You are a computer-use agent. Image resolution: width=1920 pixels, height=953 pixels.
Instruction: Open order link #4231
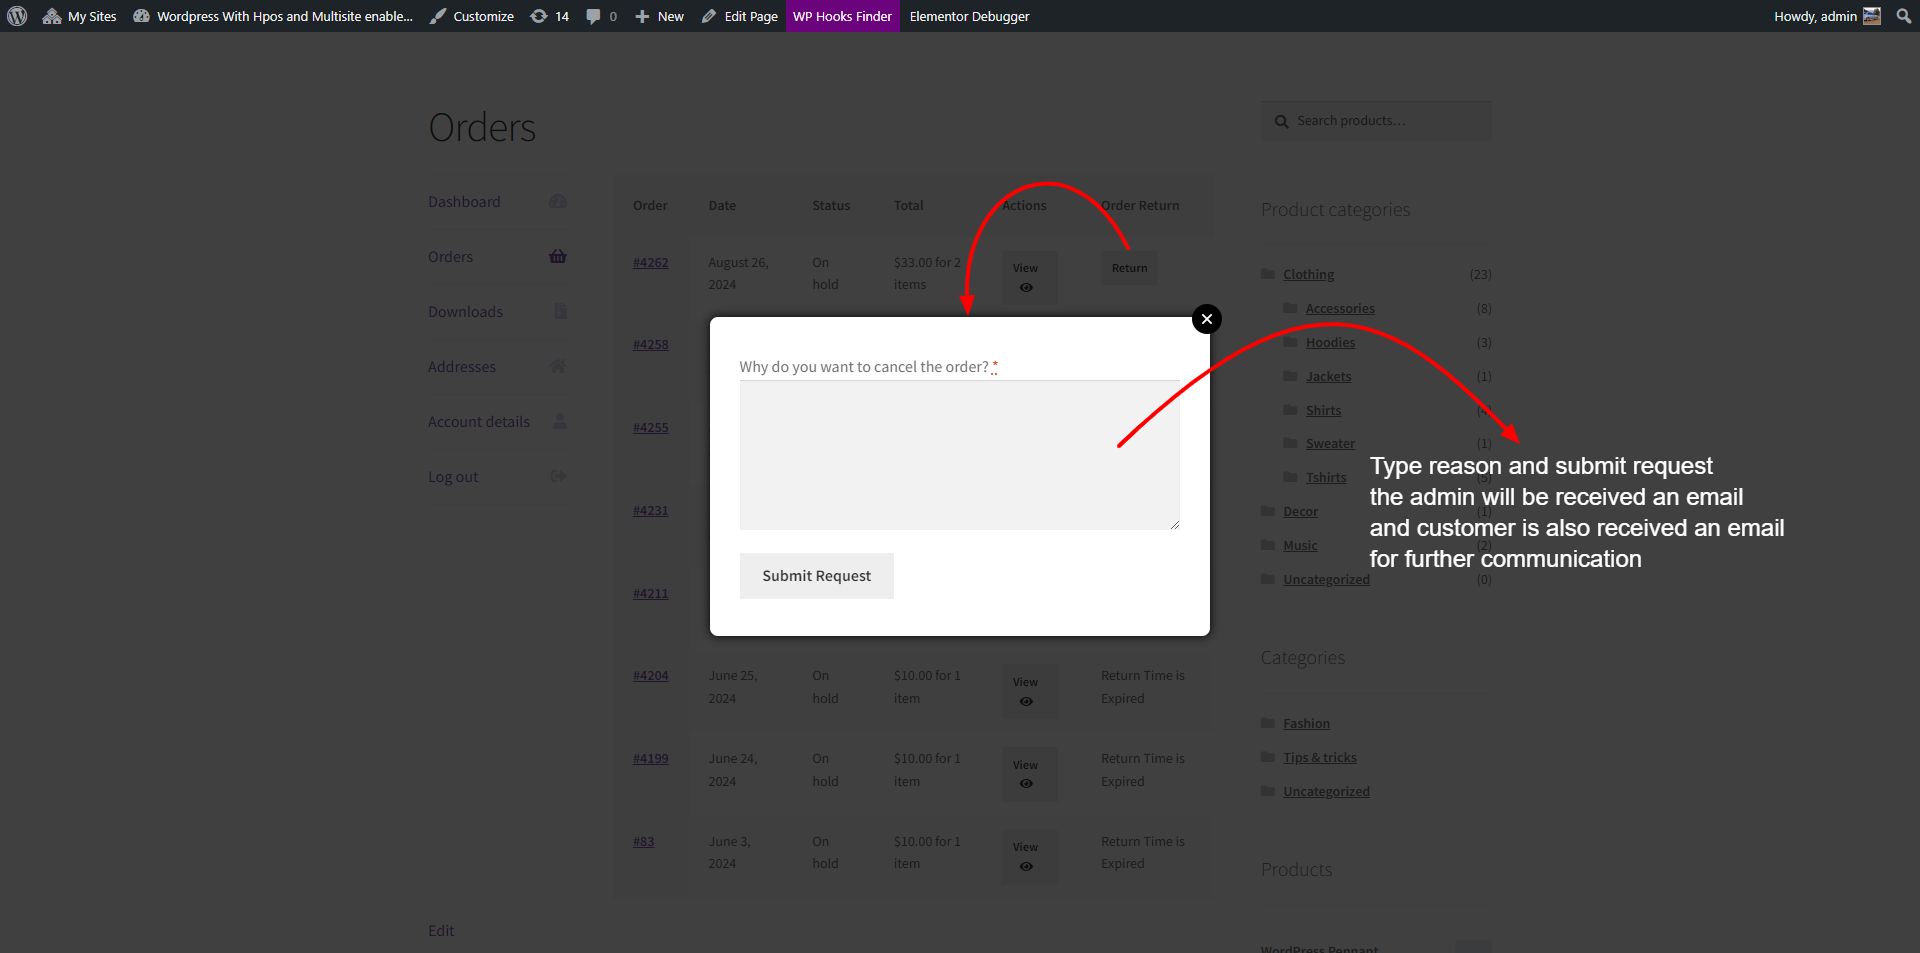click(650, 511)
